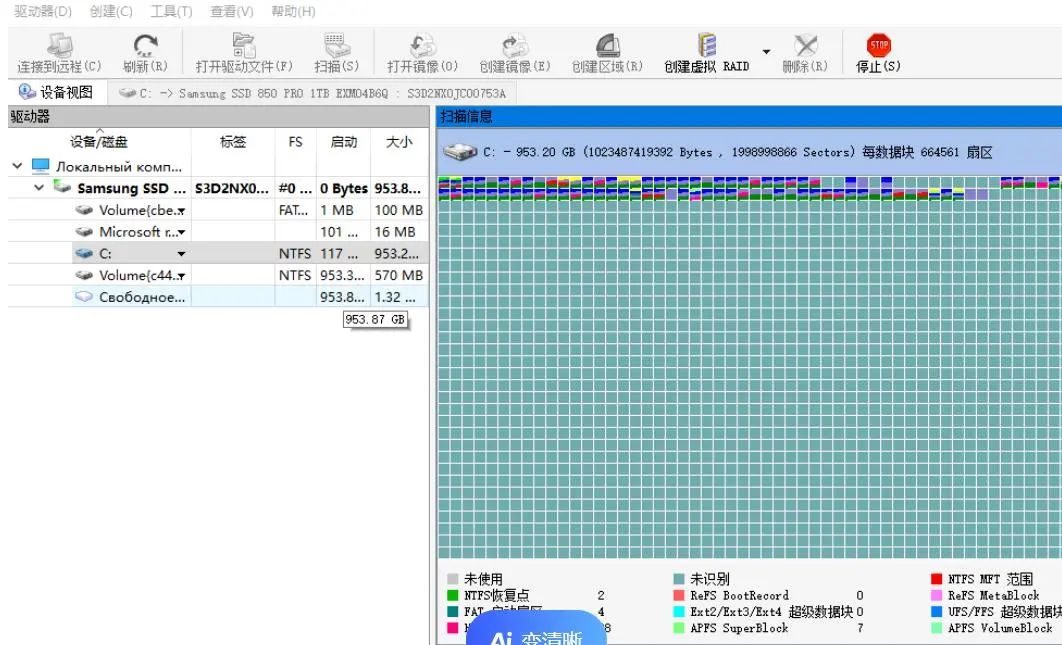Image resolution: width=1062 pixels, height=645 pixels.
Task: Click the disk icon in 扫描信息 header
Action: point(460,151)
